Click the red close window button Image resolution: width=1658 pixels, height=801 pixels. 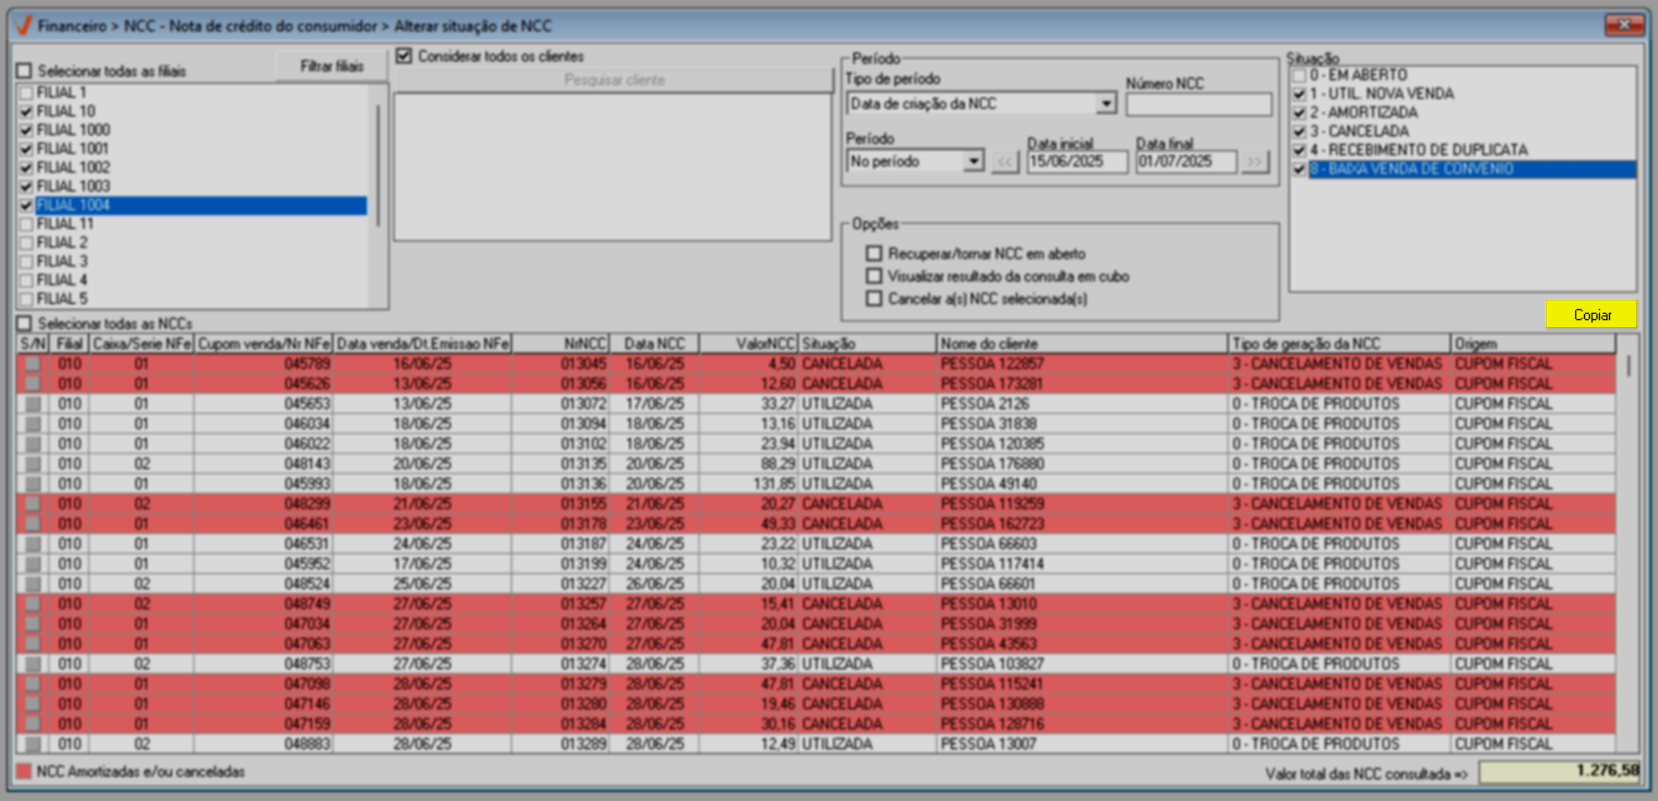[x=1624, y=24]
